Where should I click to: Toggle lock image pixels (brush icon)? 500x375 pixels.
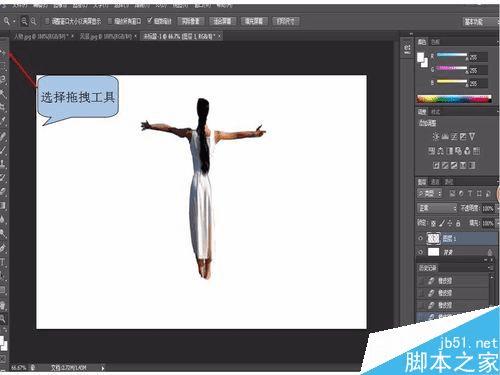pyautogui.click(x=442, y=223)
